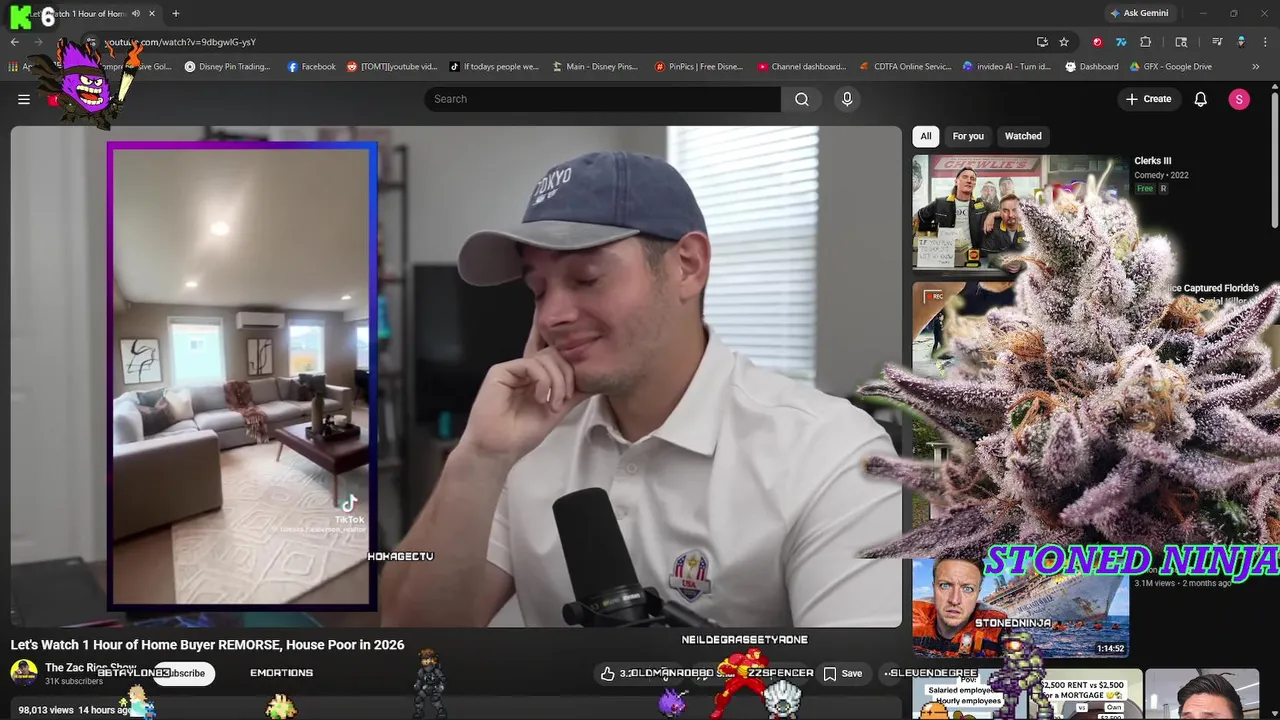
Task: Open the GFX - Google Drive bookmark
Action: [x=1171, y=67]
